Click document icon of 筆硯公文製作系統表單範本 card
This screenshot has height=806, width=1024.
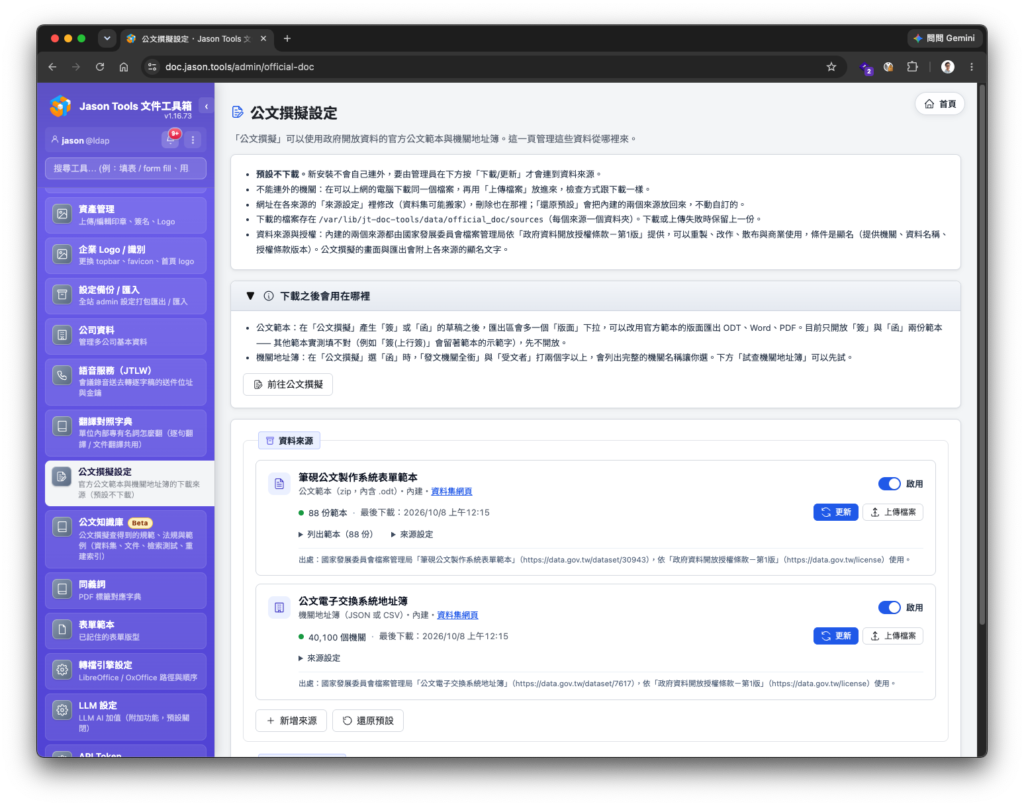tap(279, 483)
